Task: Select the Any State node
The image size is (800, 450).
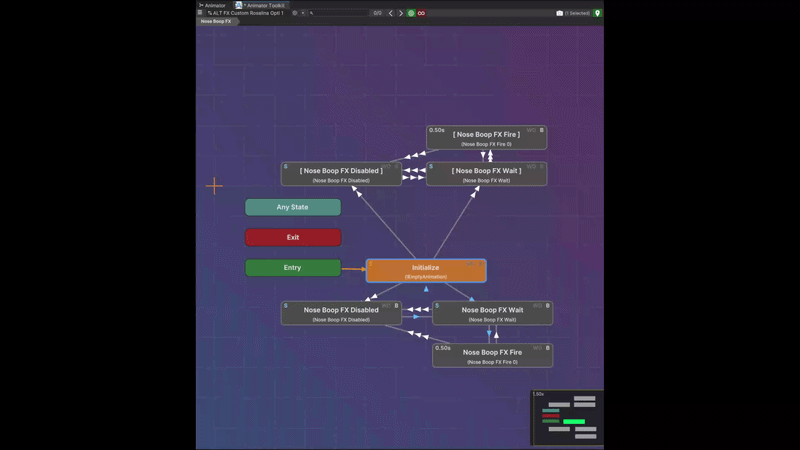Action: (x=293, y=207)
